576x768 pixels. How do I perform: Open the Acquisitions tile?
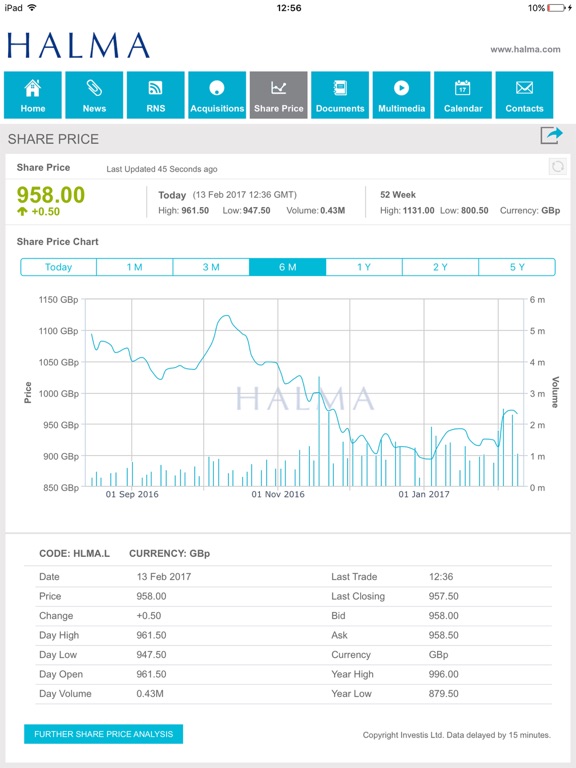(217, 95)
